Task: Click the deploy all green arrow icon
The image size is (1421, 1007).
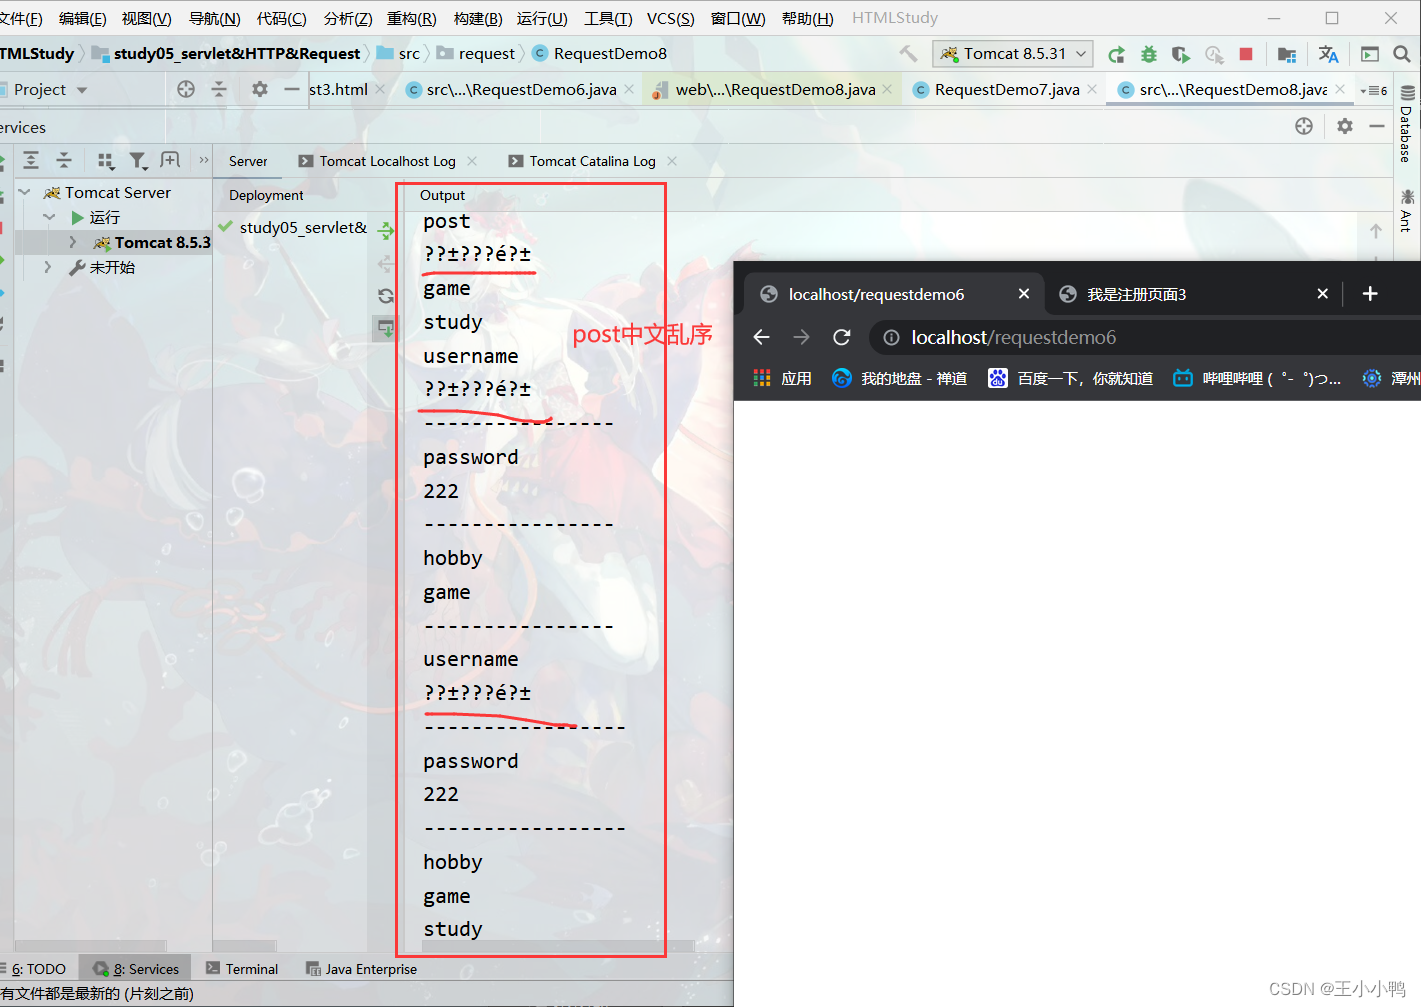Action: [x=386, y=231]
